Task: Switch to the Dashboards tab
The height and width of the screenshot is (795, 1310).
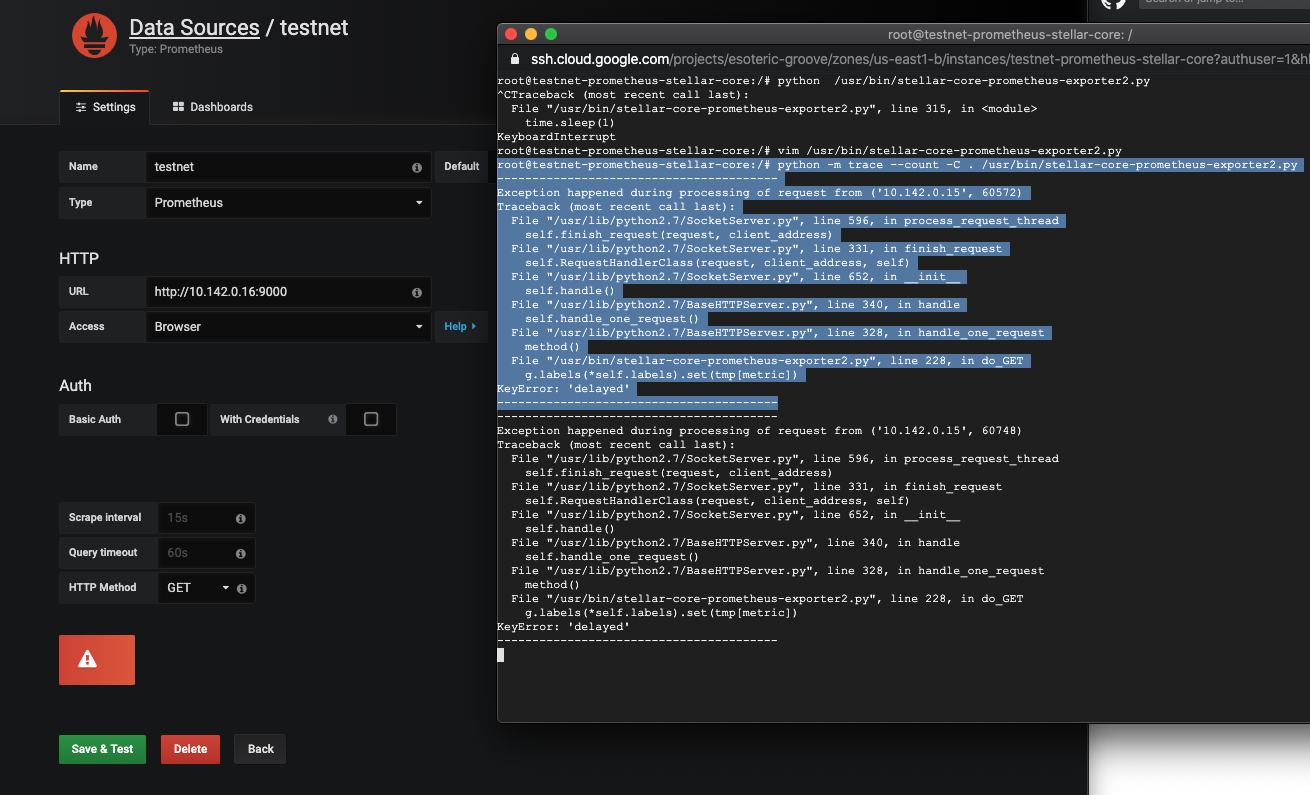Action: pyautogui.click(x=211, y=106)
